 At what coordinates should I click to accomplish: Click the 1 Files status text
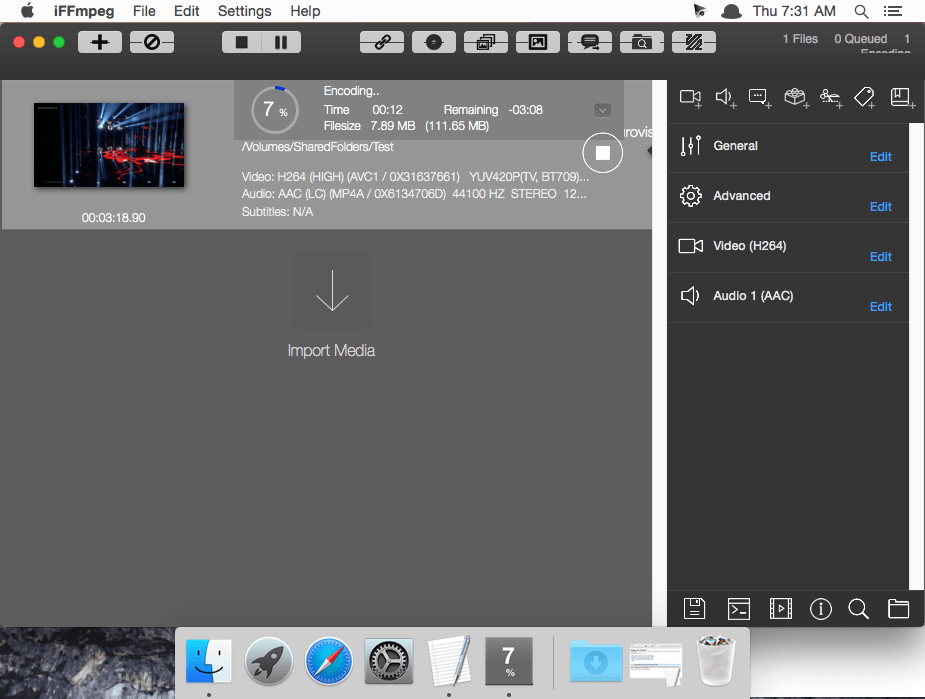point(800,39)
